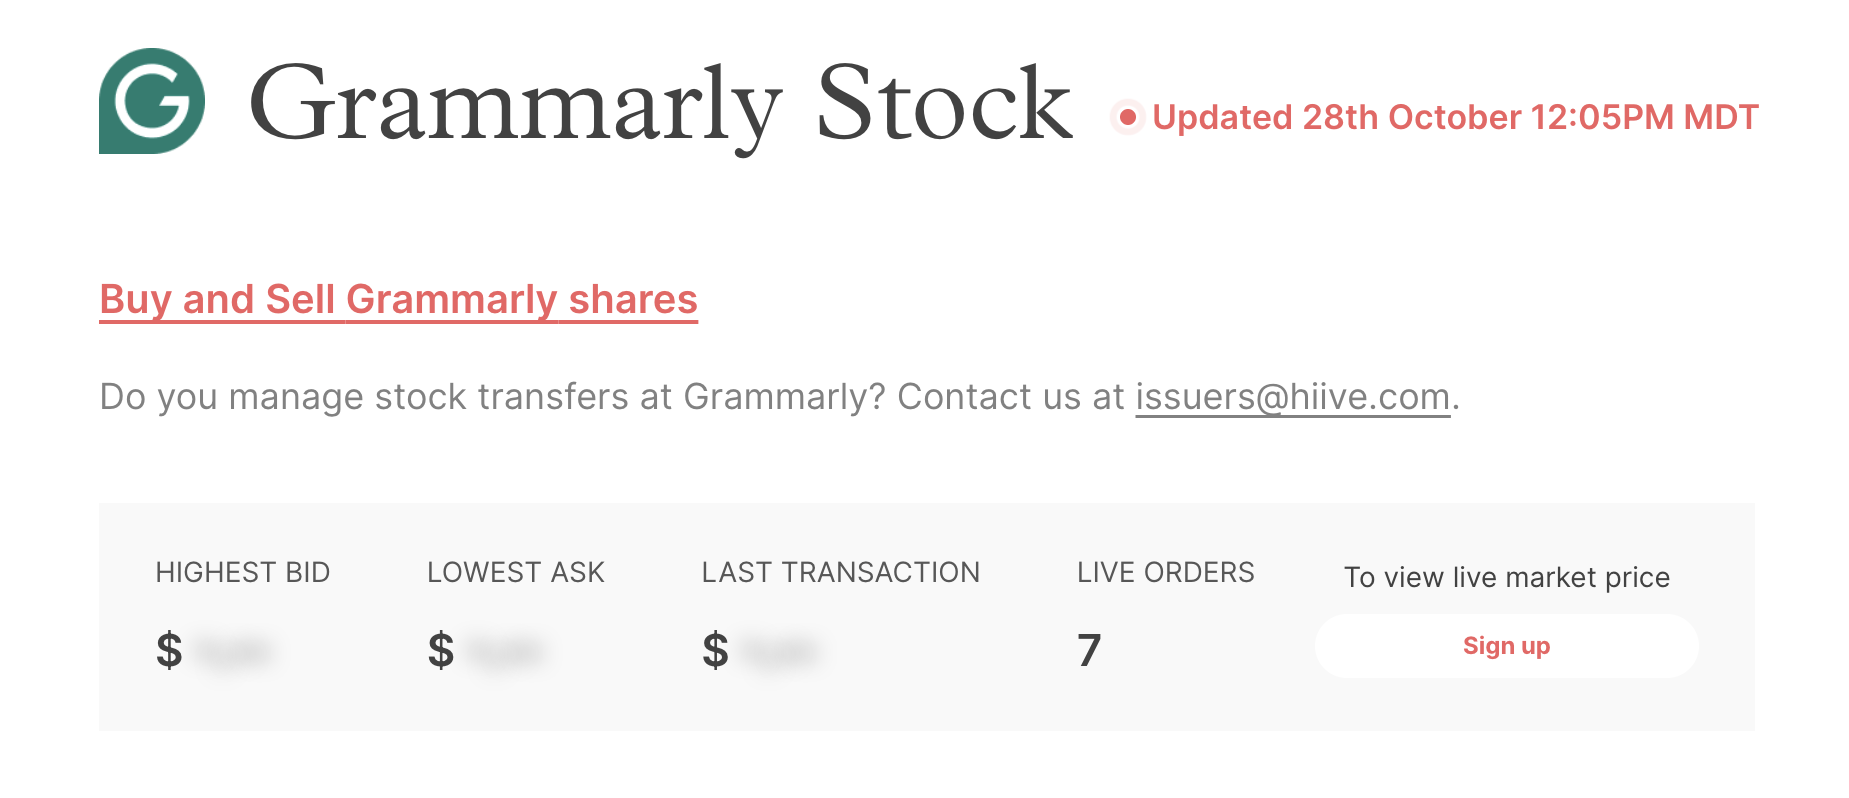Viewport: 1849px width, 798px height.
Task: Click the dollar sign under LOWEST ASK
Action: 441,650
